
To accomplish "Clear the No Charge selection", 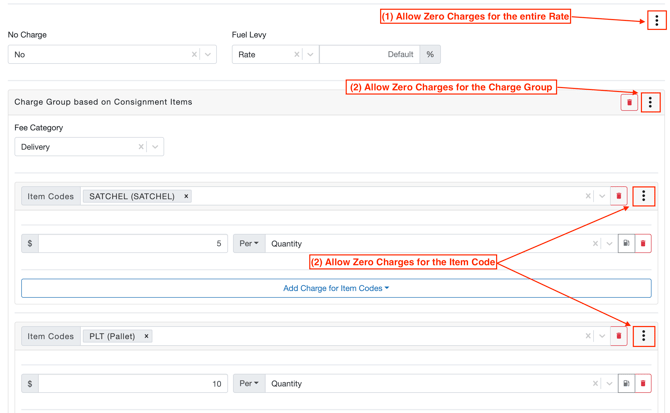I will point(194,54).
